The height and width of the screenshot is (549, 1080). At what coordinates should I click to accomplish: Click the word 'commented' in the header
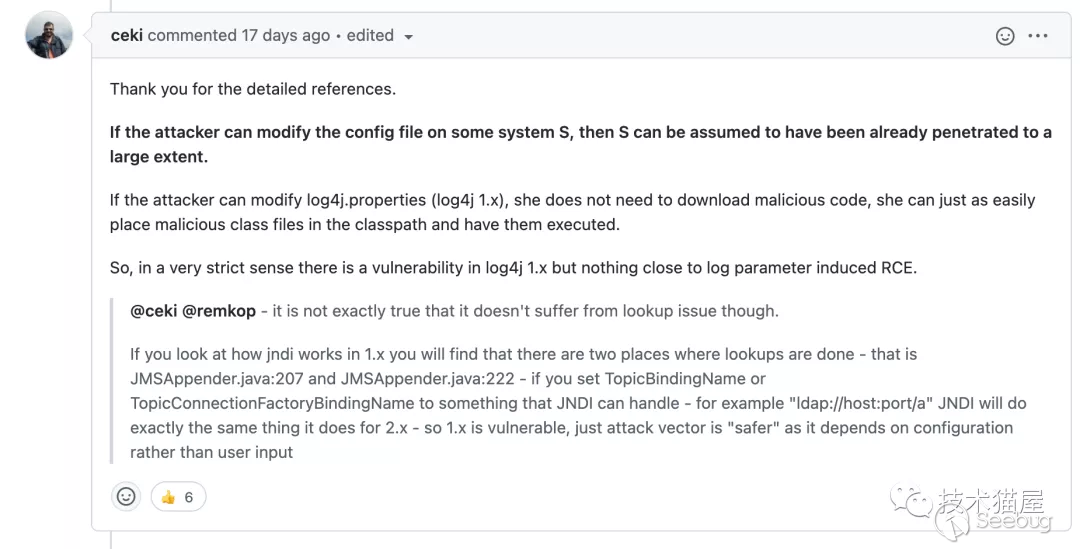point(192,35)
